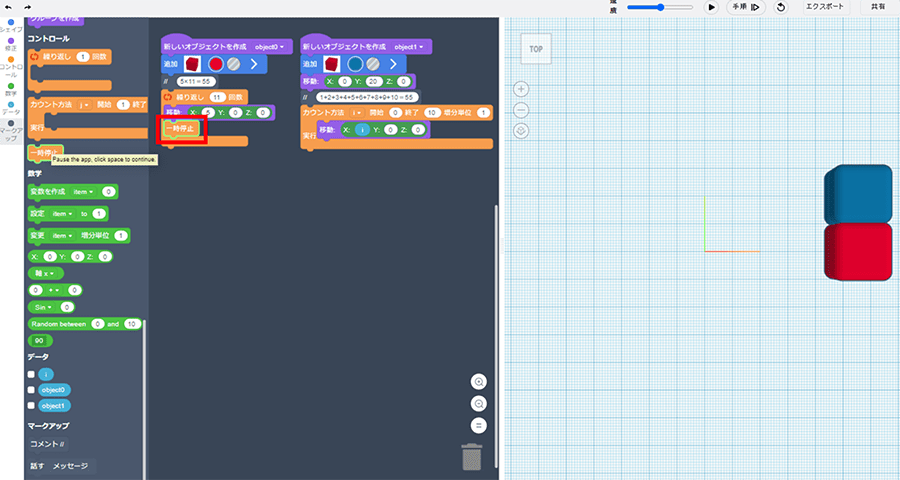
Task: Zoom in the code workspace magnifier icon
Action: (479, 382)
